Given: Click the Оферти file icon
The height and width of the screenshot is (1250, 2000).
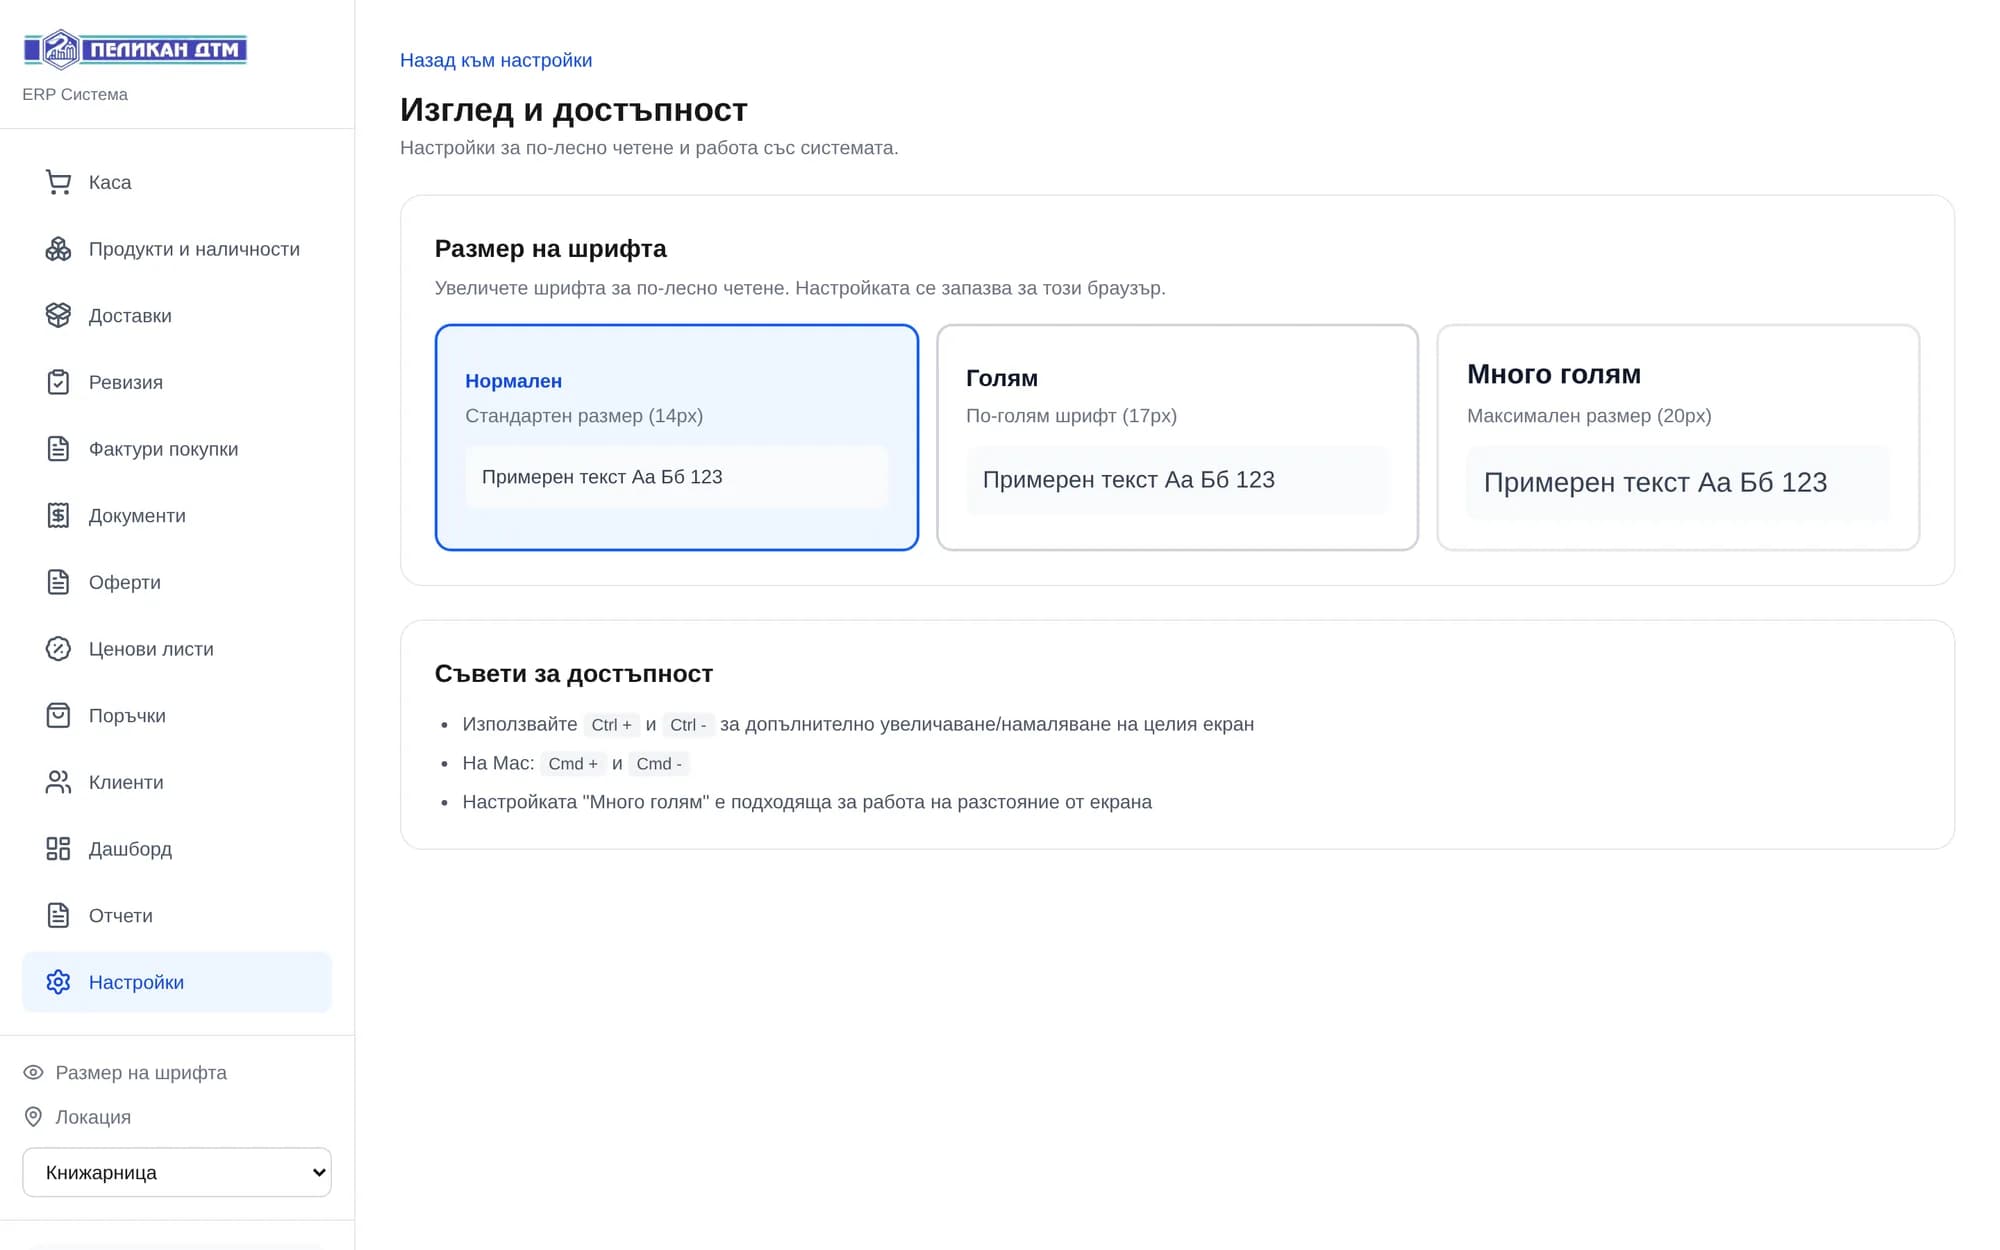Looking at the screenshot, I should [58, 582].
